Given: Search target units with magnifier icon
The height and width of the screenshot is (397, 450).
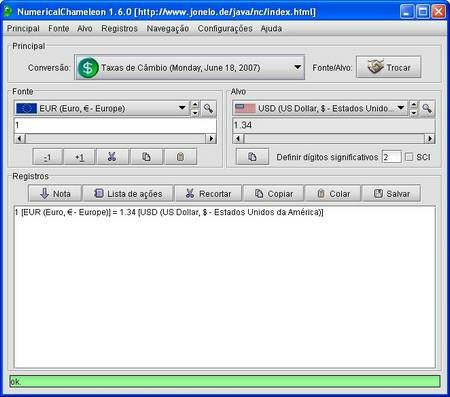Looking at the screenshot, I should [x=427, y=108].
